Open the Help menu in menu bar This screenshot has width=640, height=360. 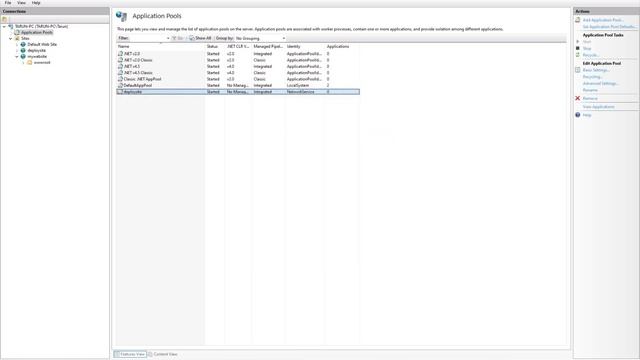[36, 3]
